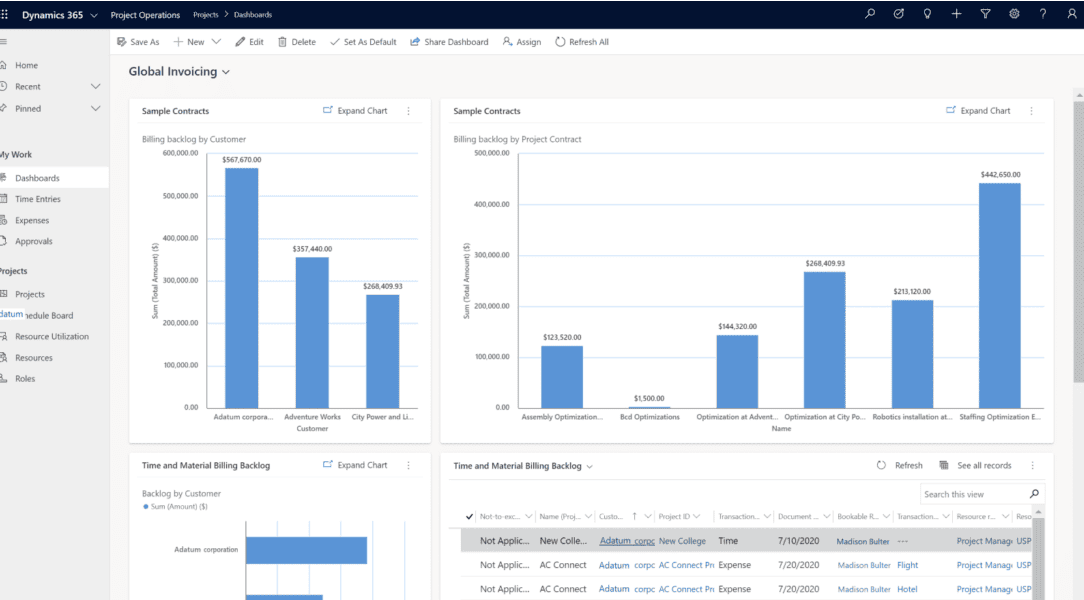Open the New College project ID link
The image size is (1084, 600).
pyautogui.click(x=682, y=541)
